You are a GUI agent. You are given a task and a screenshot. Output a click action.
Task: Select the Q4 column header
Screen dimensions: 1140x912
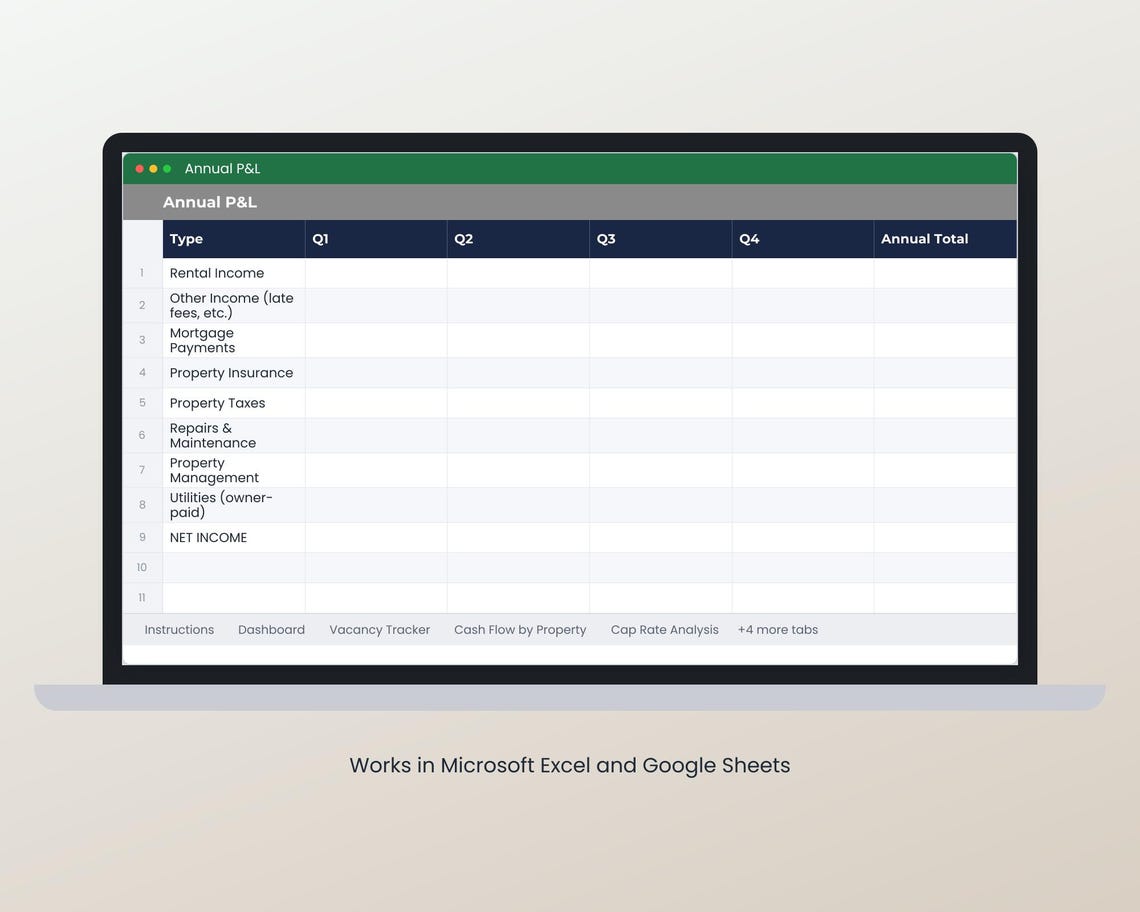[803, 239]
